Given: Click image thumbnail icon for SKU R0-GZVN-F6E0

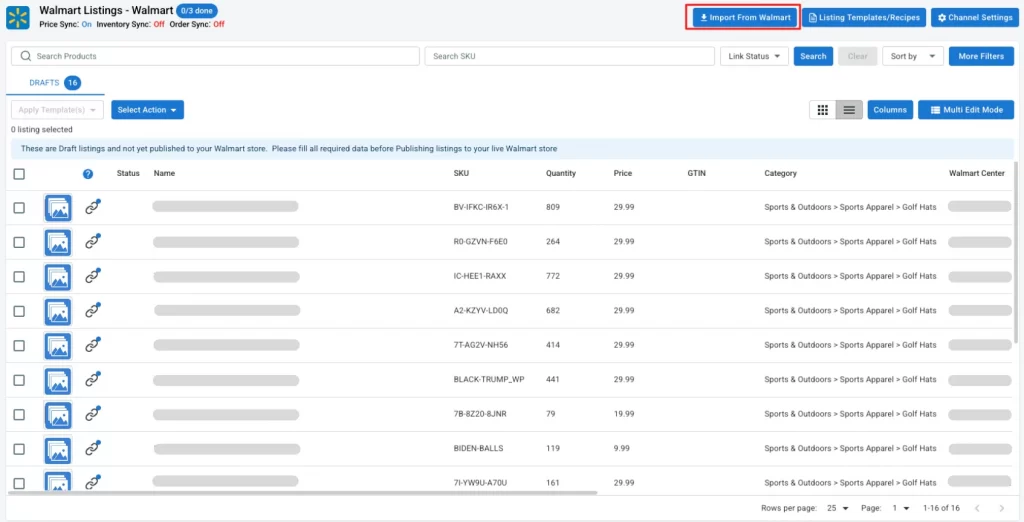Looking at the screenshot, I should pyautogui.click(x=58, y=242).
